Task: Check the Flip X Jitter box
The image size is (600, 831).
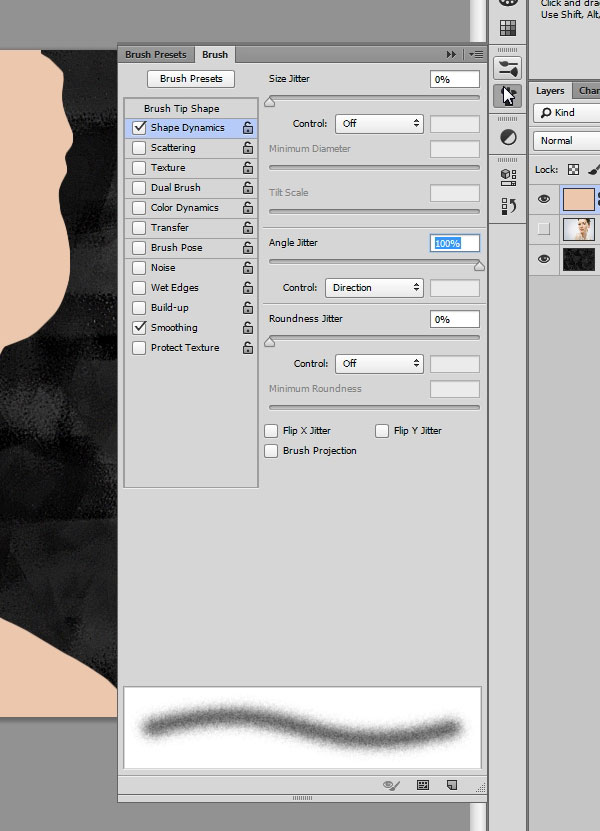Action: pyautogui.click(x=271, y=431)
